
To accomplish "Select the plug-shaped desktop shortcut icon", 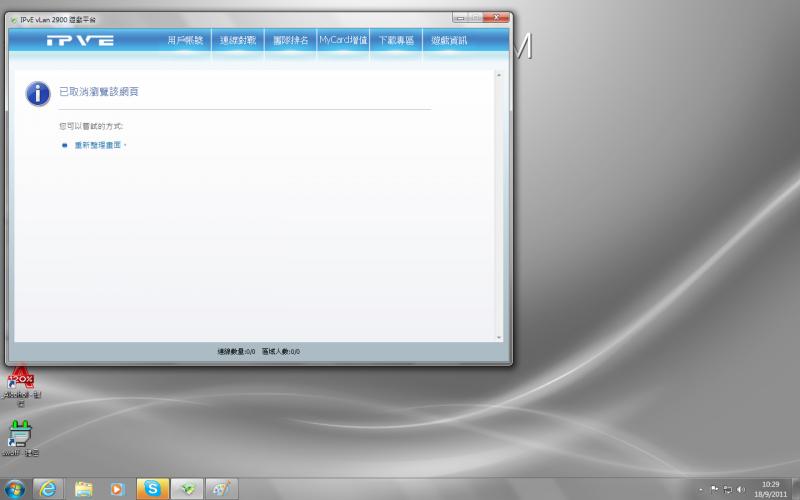I will pos(20,438).
